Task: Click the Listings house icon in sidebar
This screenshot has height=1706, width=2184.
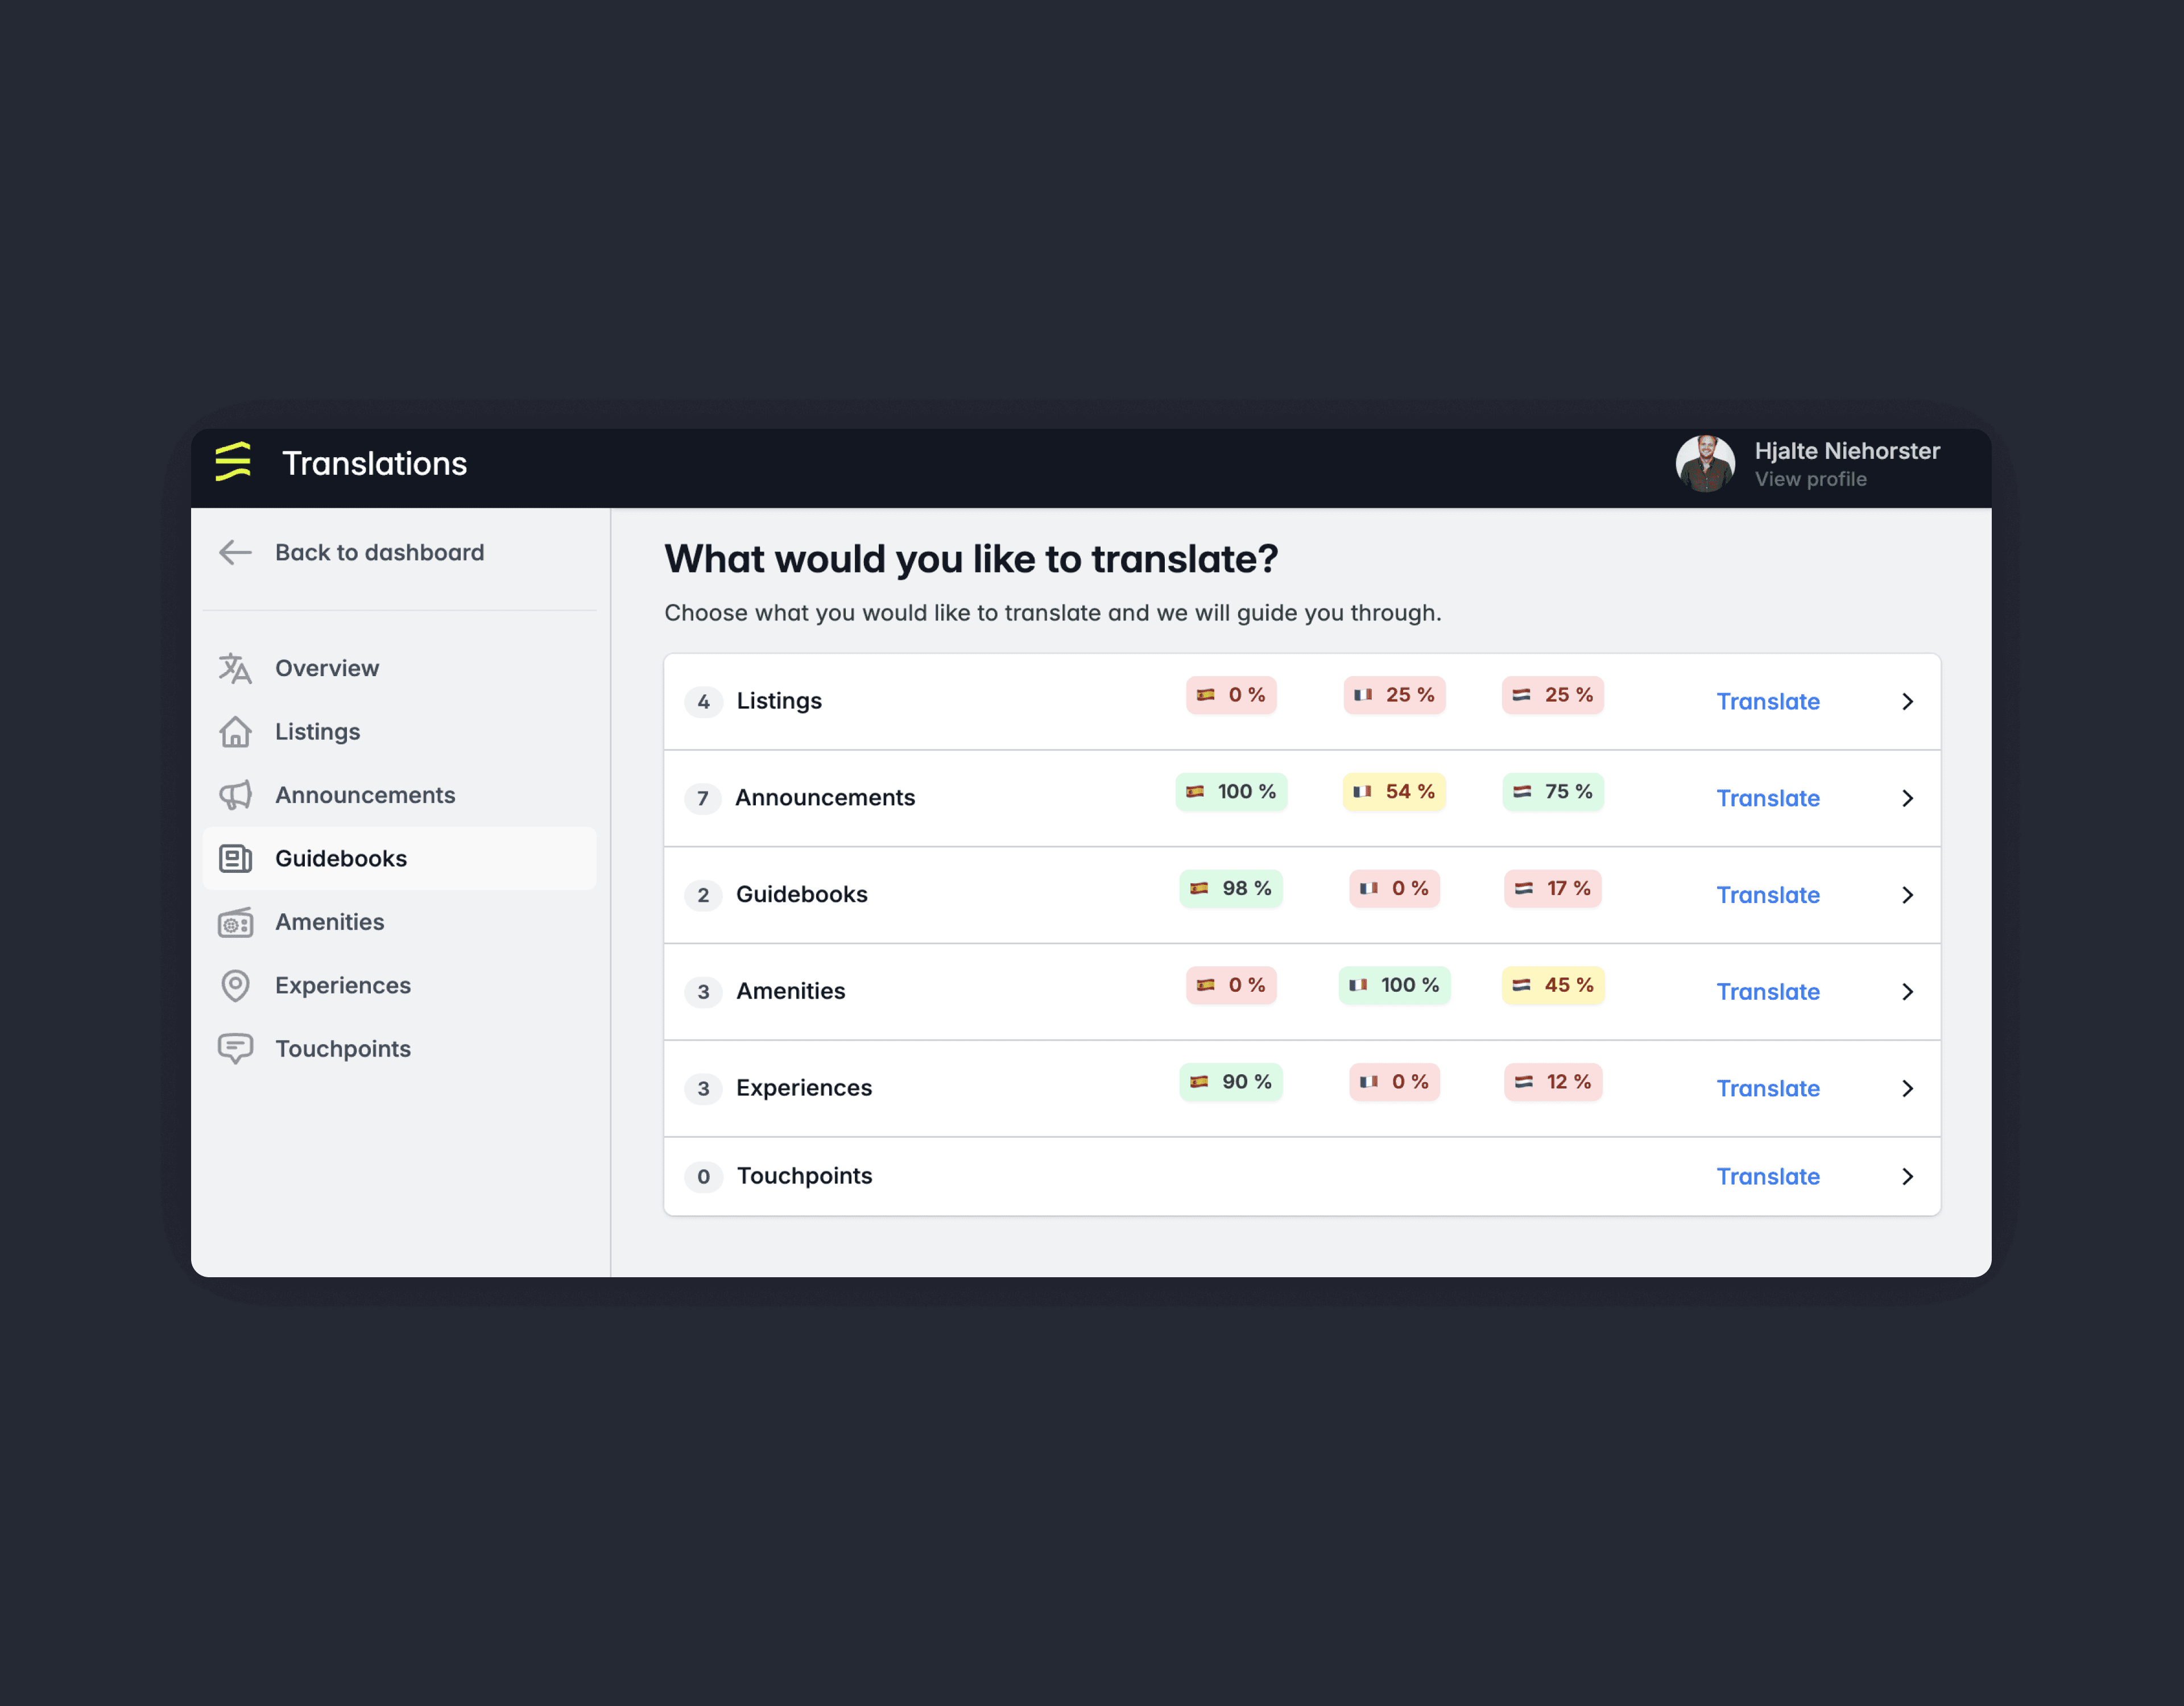Action: point(235,731)
